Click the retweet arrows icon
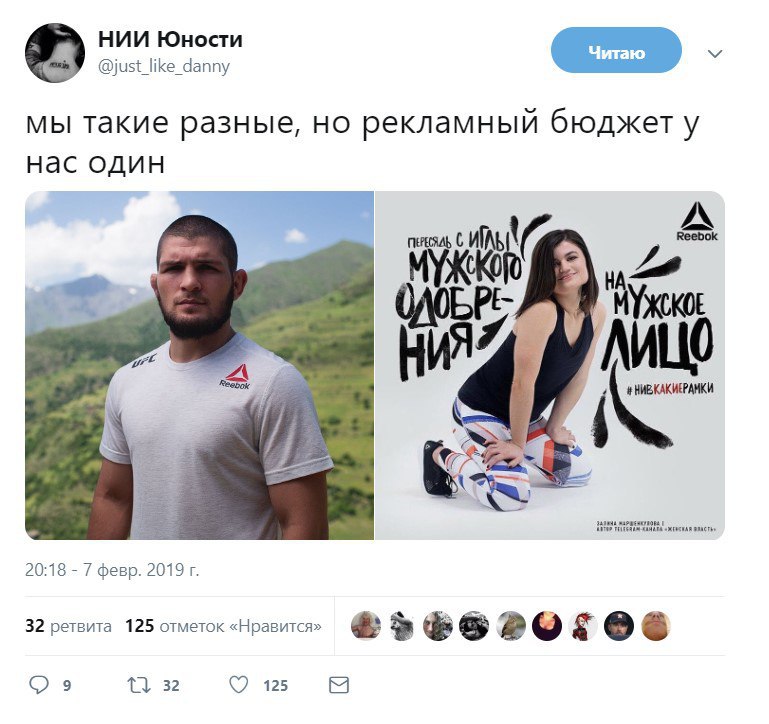 (139, 685)
